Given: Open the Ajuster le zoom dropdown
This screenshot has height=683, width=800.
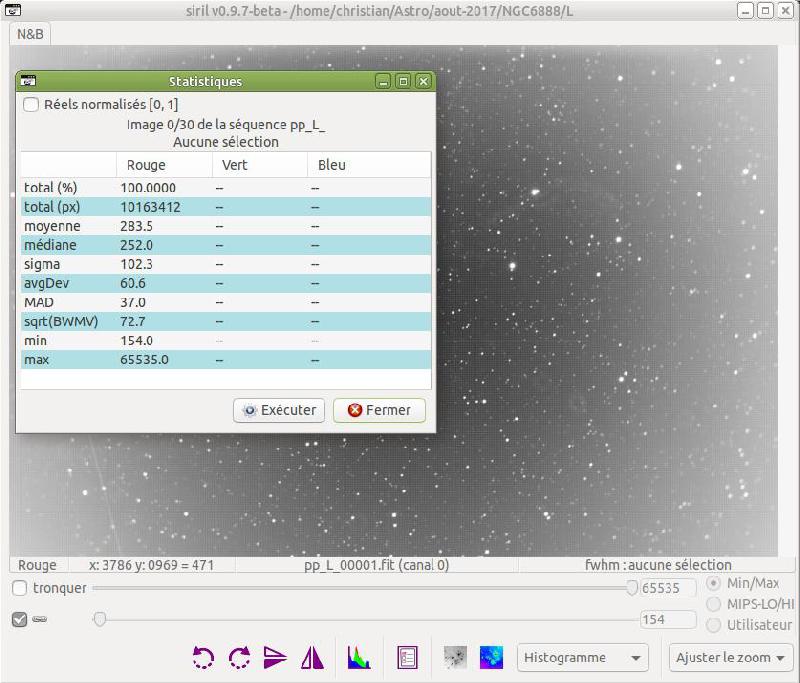Looking at the screenshot, I should 731,658.
